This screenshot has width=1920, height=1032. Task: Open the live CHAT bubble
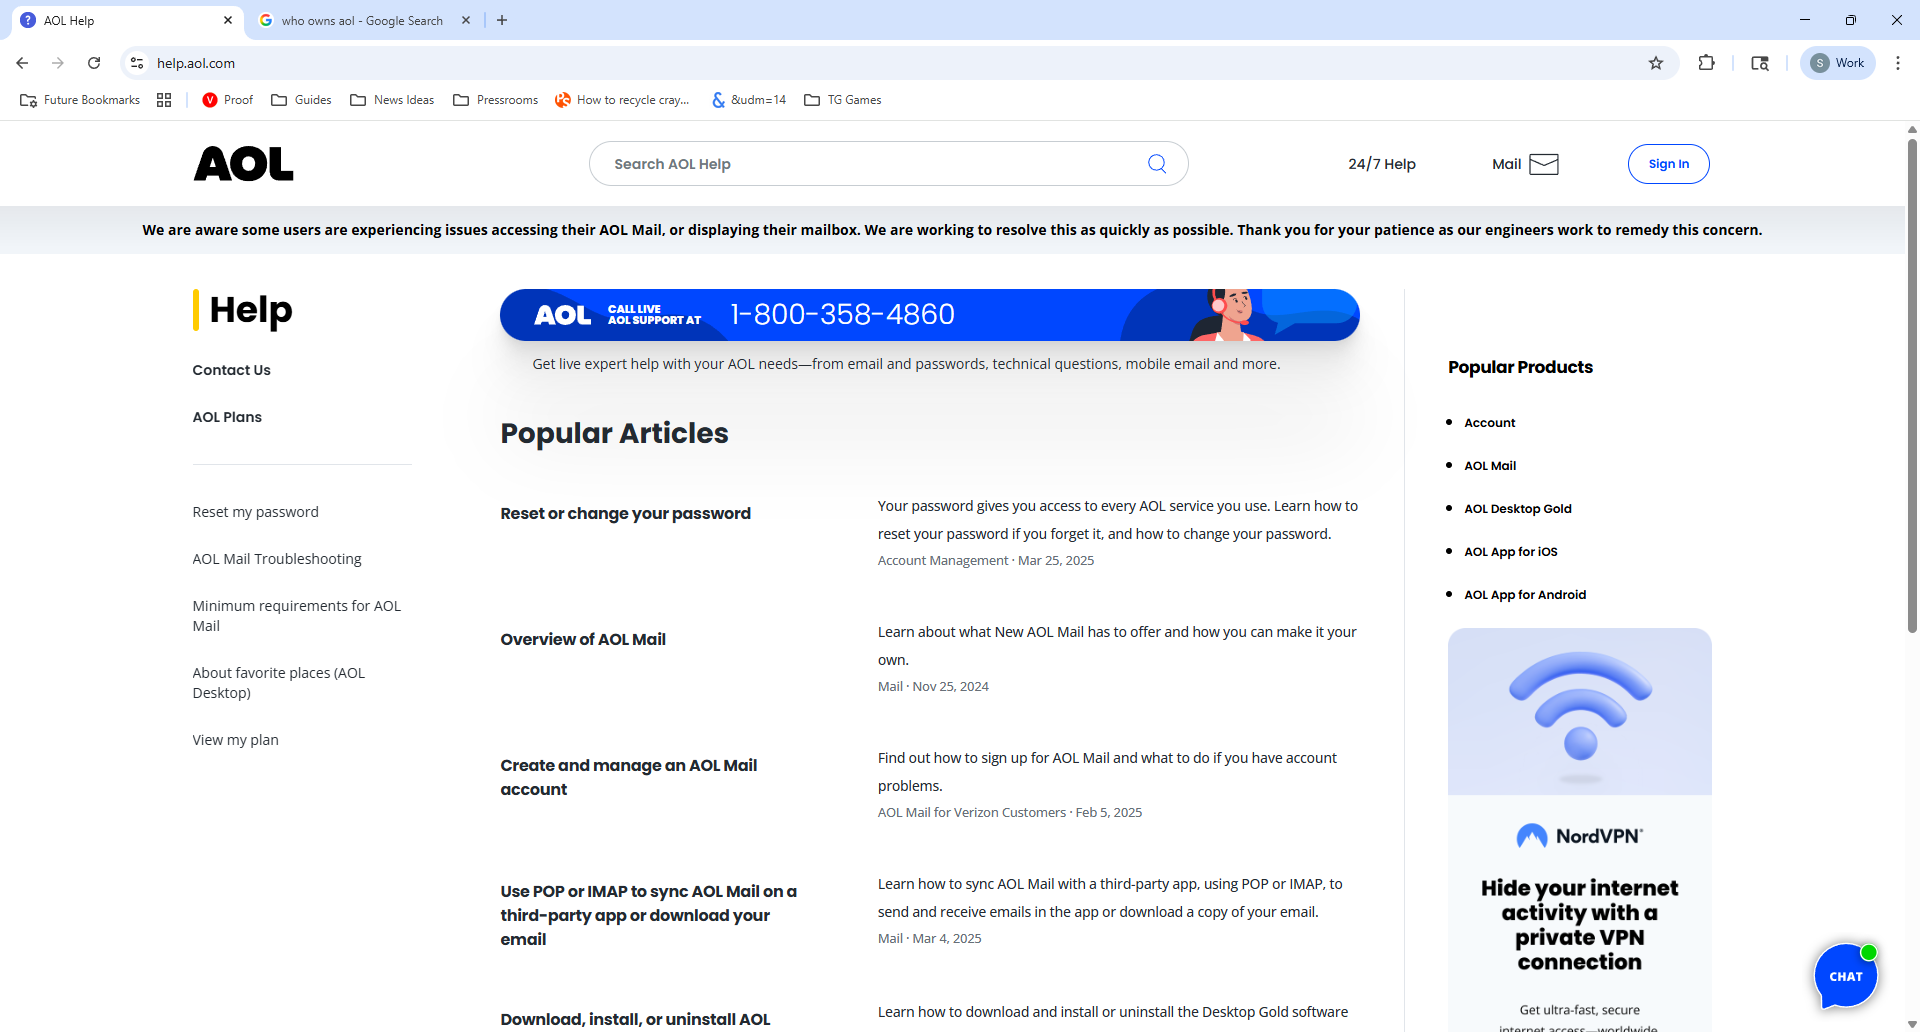(1845, 976)
